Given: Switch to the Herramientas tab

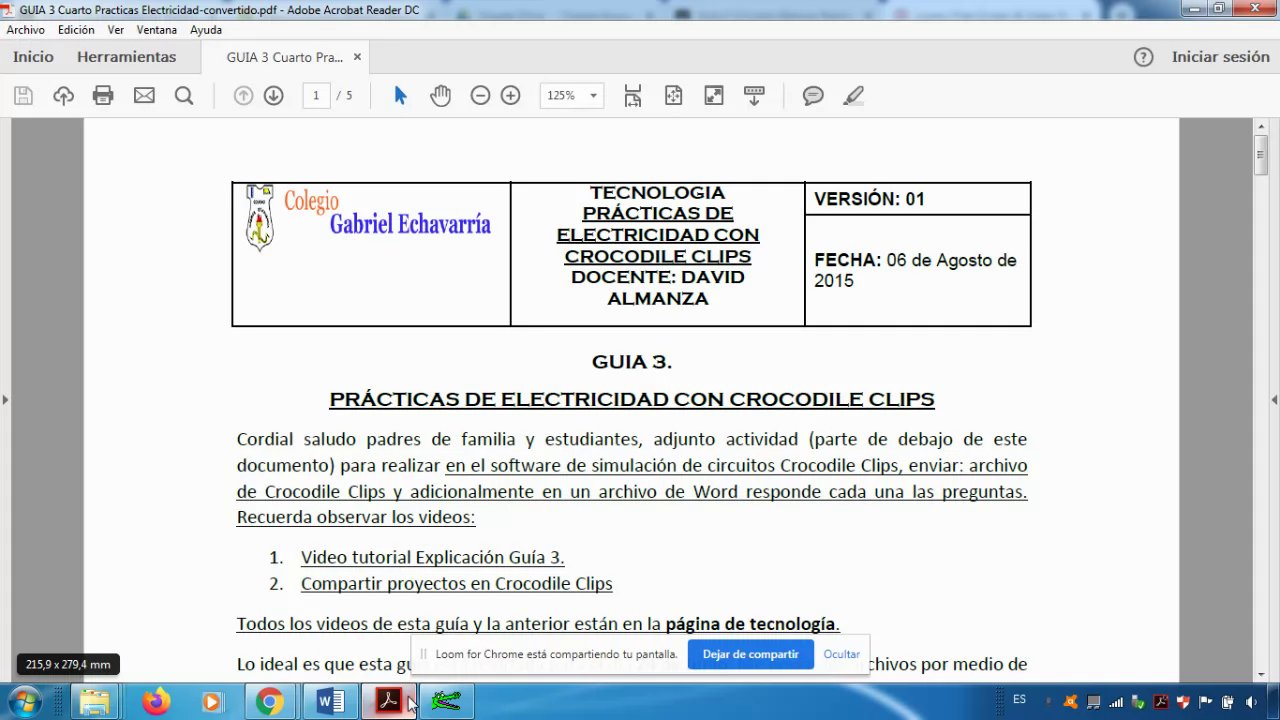Looking at the screenshot, I should [x=126, y=57].
